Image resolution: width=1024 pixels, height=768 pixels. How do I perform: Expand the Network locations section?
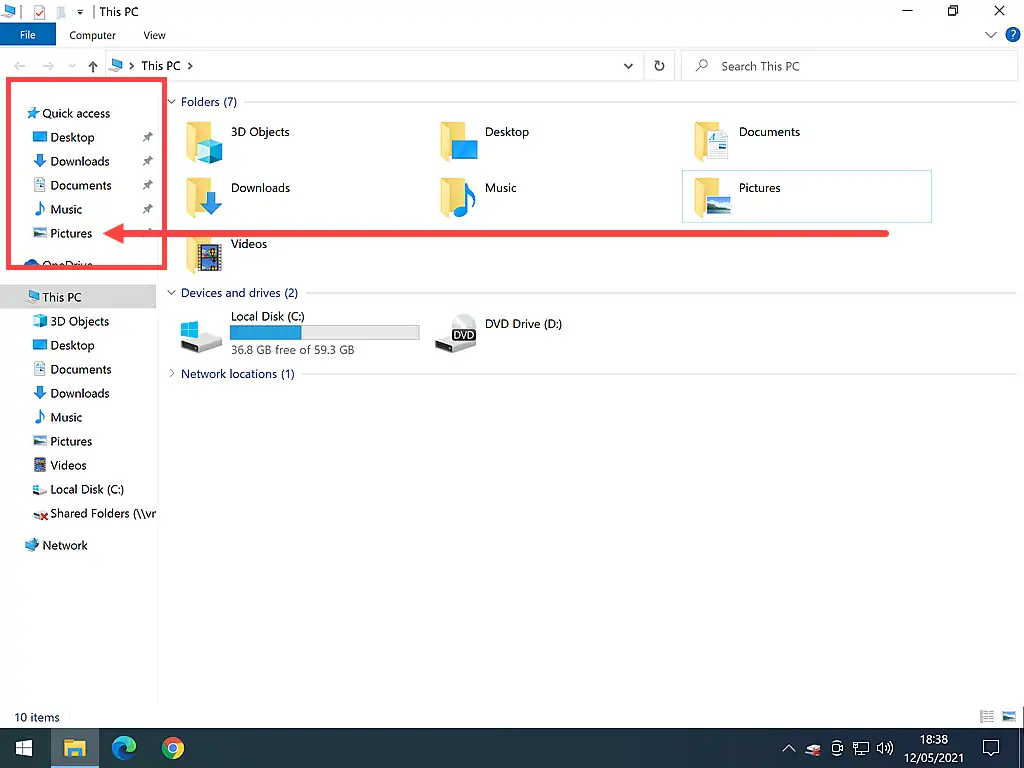(171, 373)
